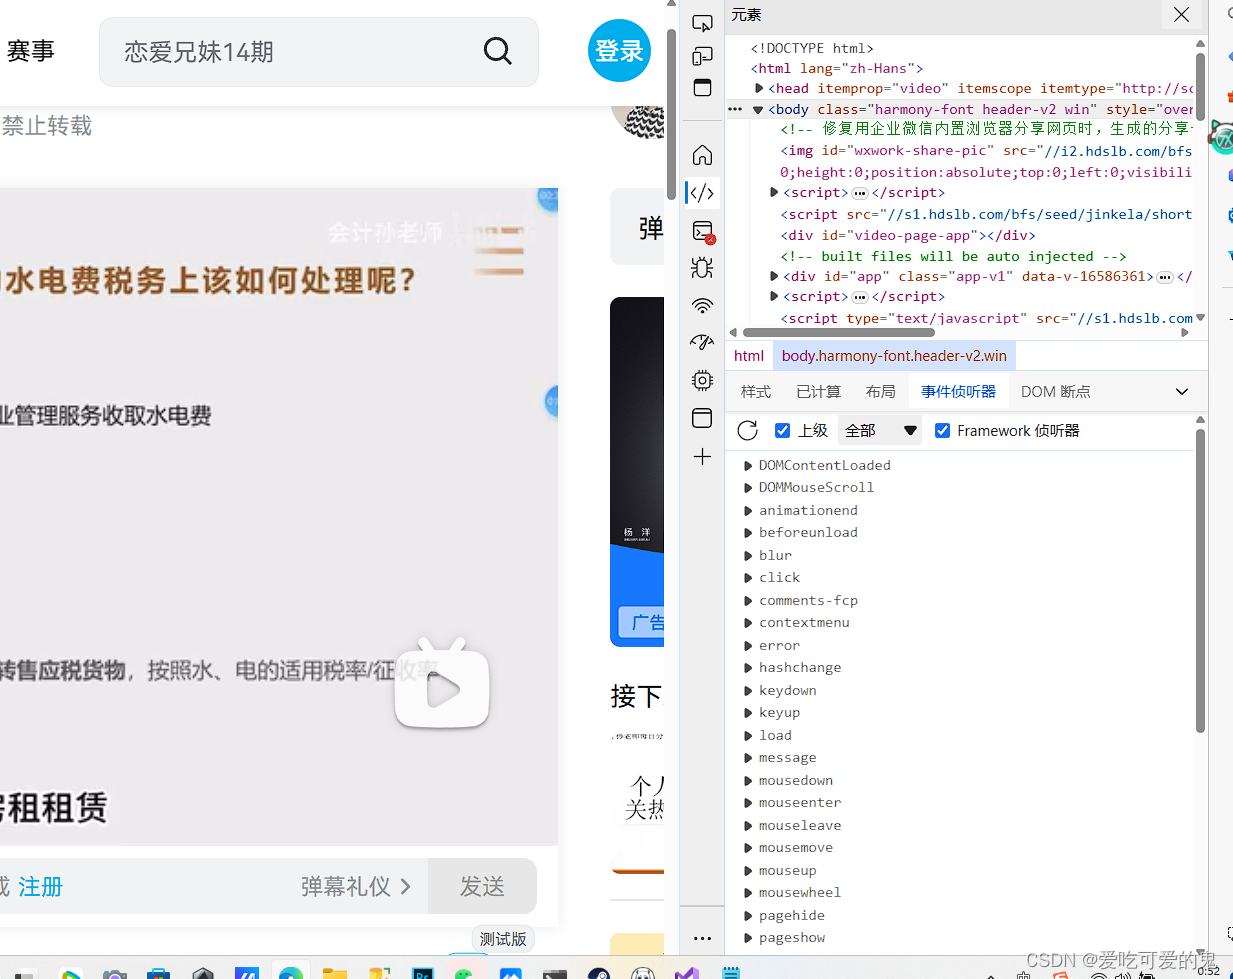Switch to the 样式 tab
The height and width of the screenshot is (979, 1233).
(756, 391)
